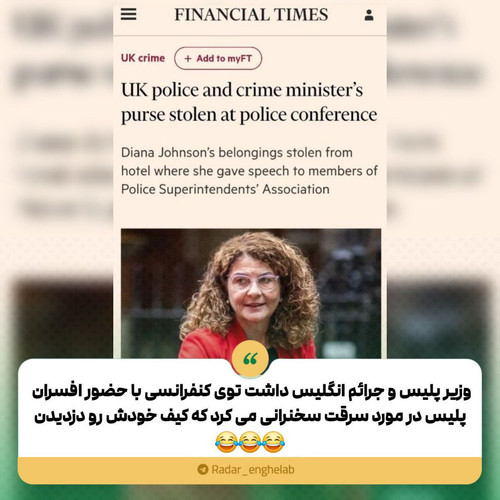Click the leftmost laughing-crying emoji

click(226, 442)
